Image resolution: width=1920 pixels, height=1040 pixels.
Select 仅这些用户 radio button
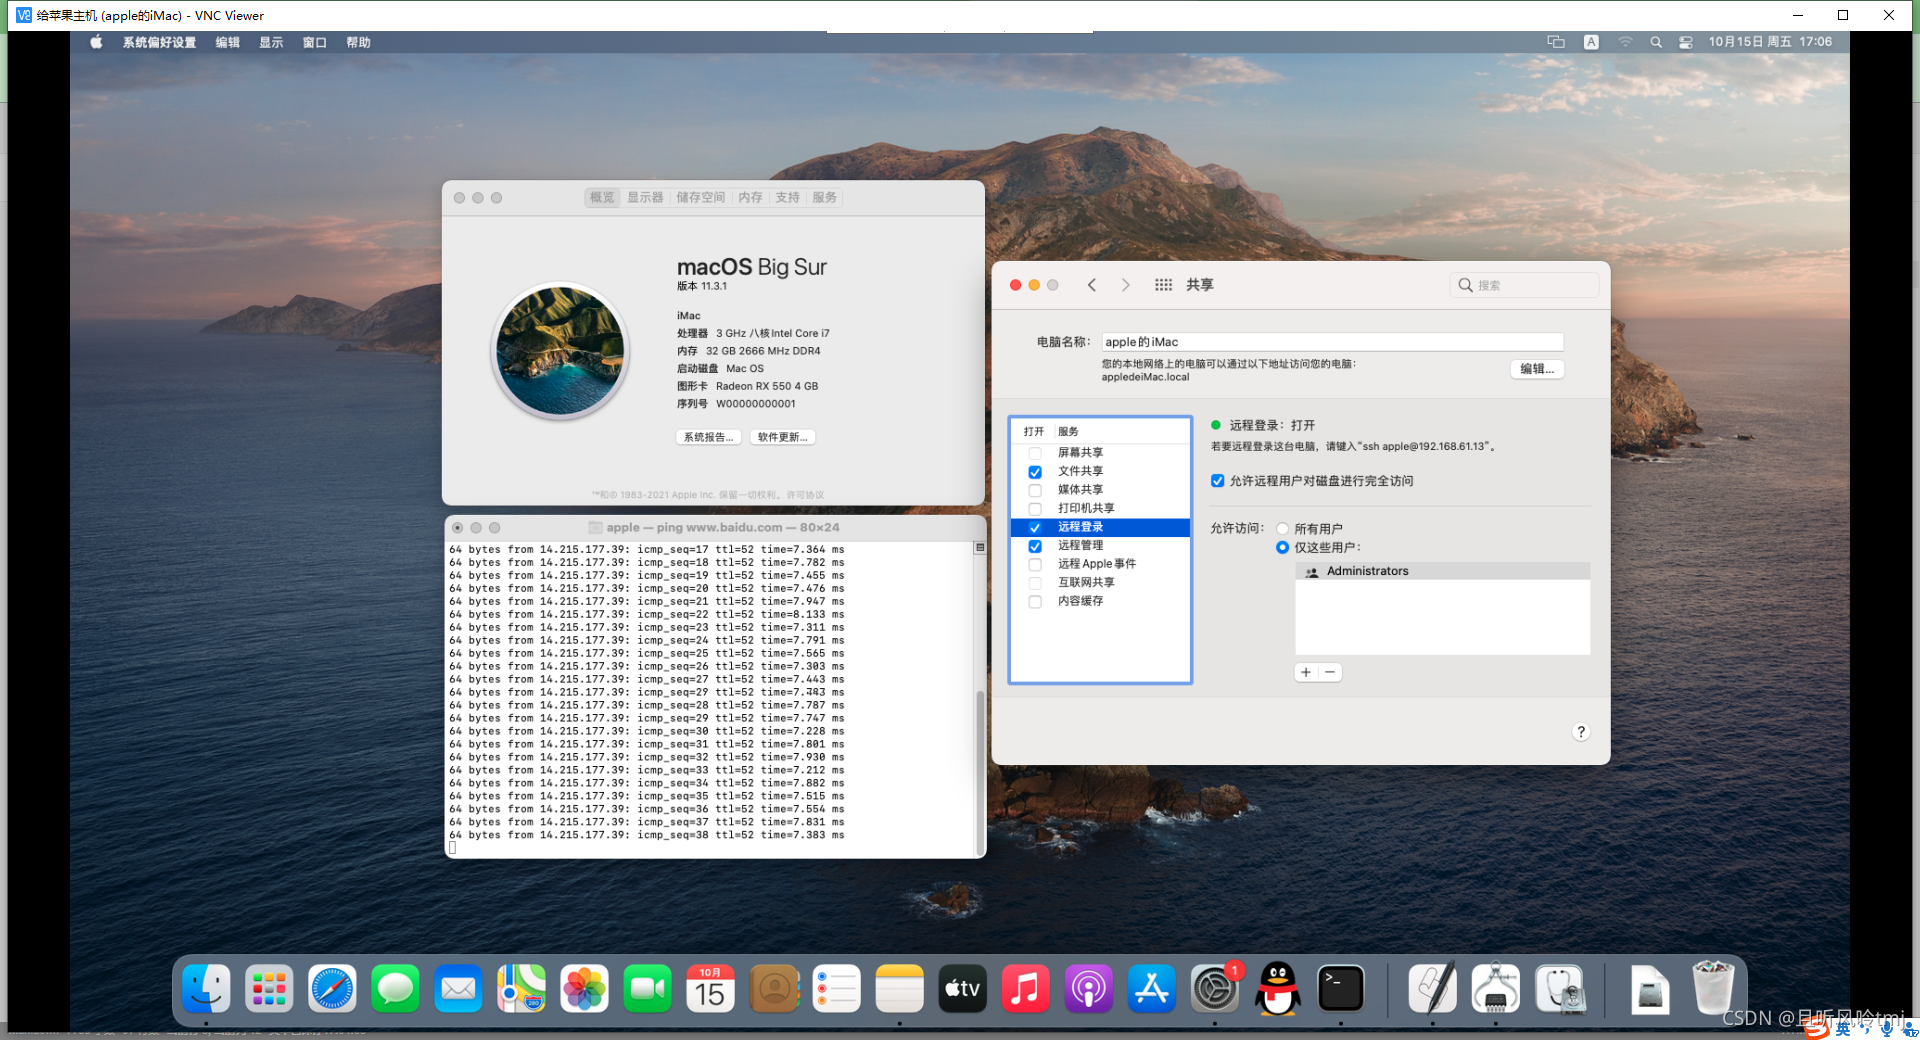pos(1282,547)
